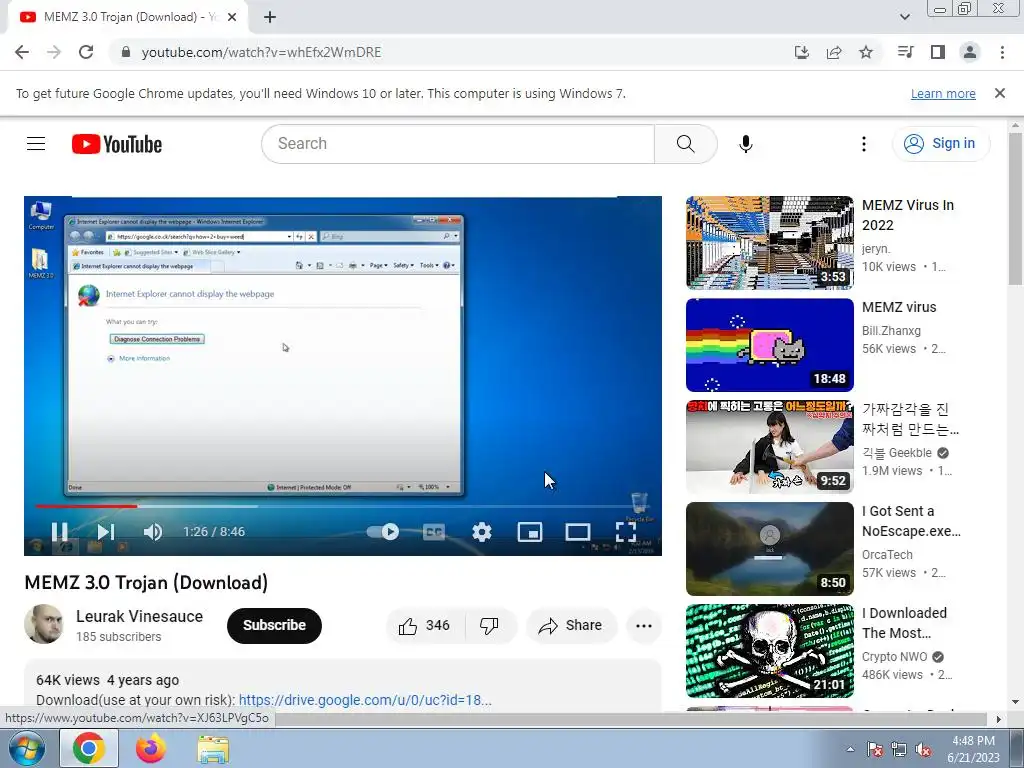1024x768 pixels.
Task: Click the OrcaTech channel name
Action: [887, 554]
